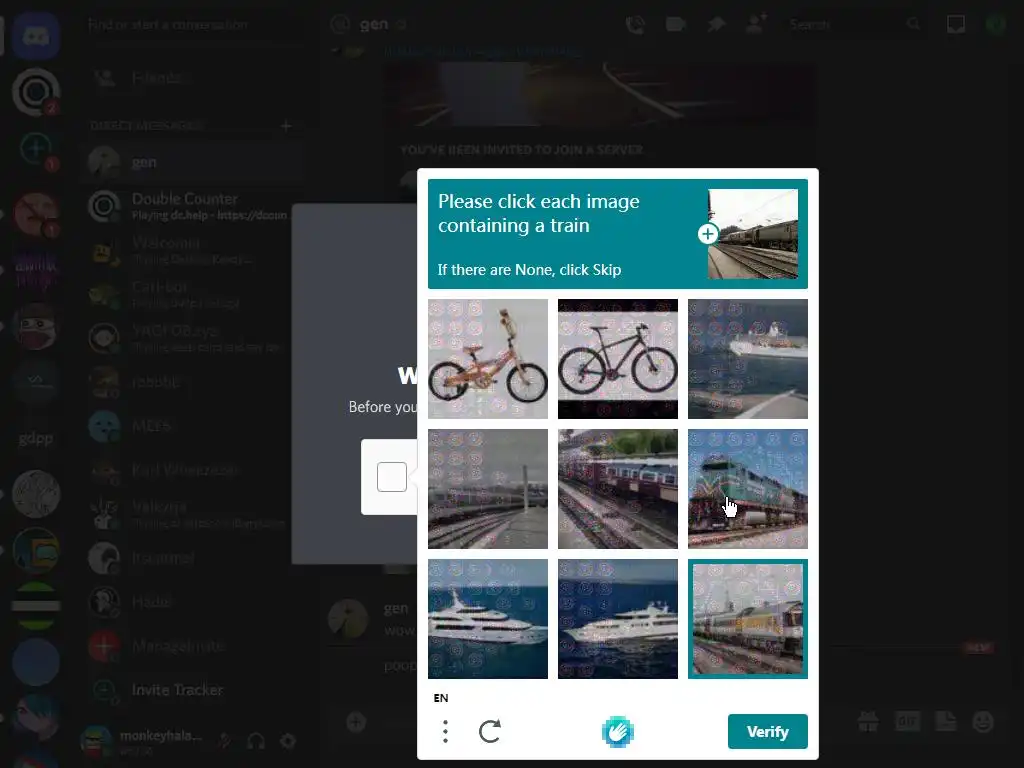Open the gift Nitro icon
Image resolution: width=1024 pixels, height=768 pixels.
click(x=868, y=722)
